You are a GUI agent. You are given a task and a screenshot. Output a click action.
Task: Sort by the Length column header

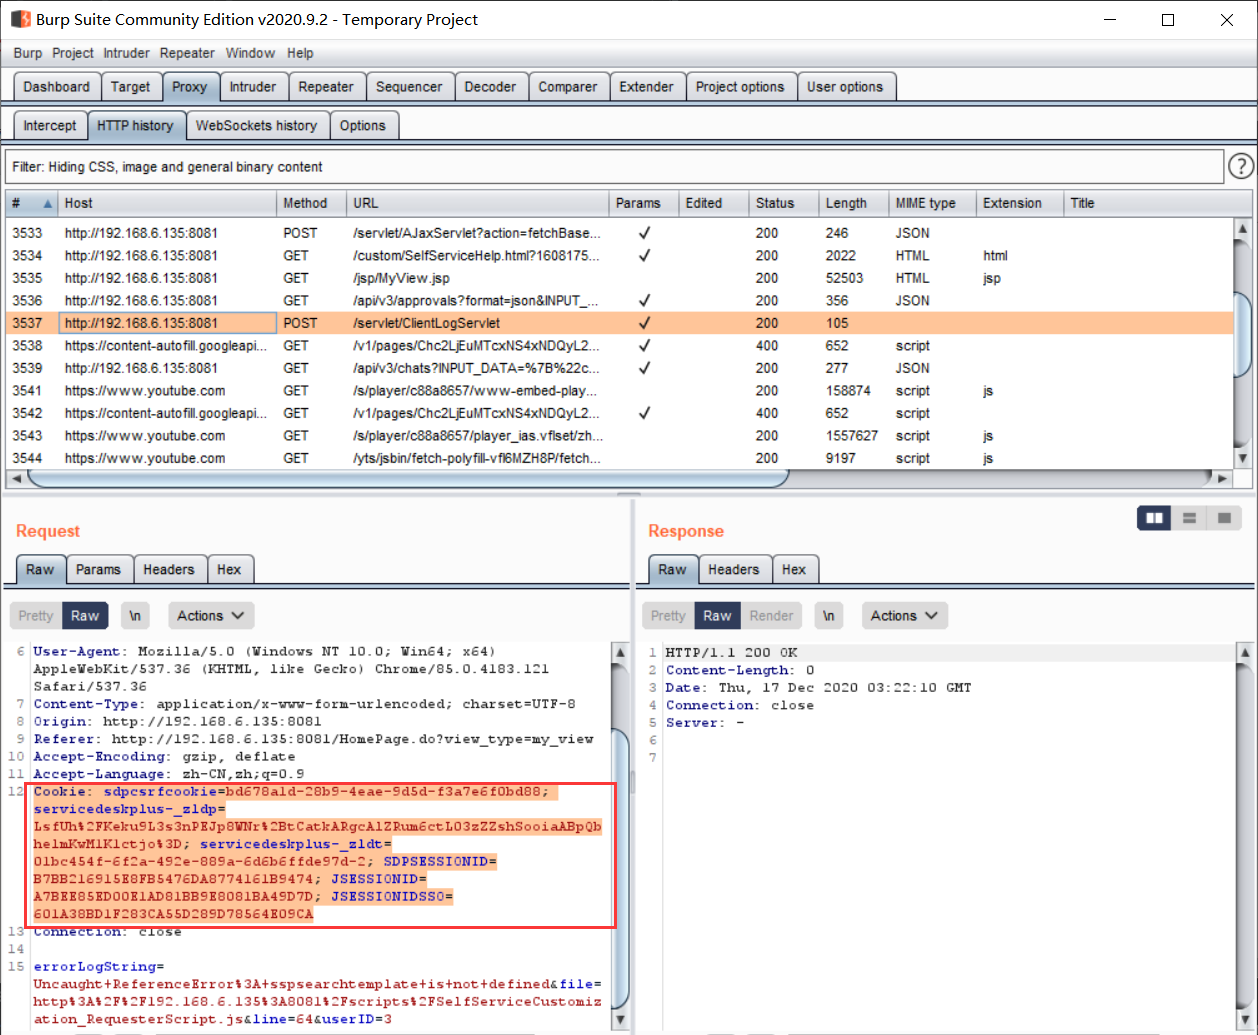point(854,203)
